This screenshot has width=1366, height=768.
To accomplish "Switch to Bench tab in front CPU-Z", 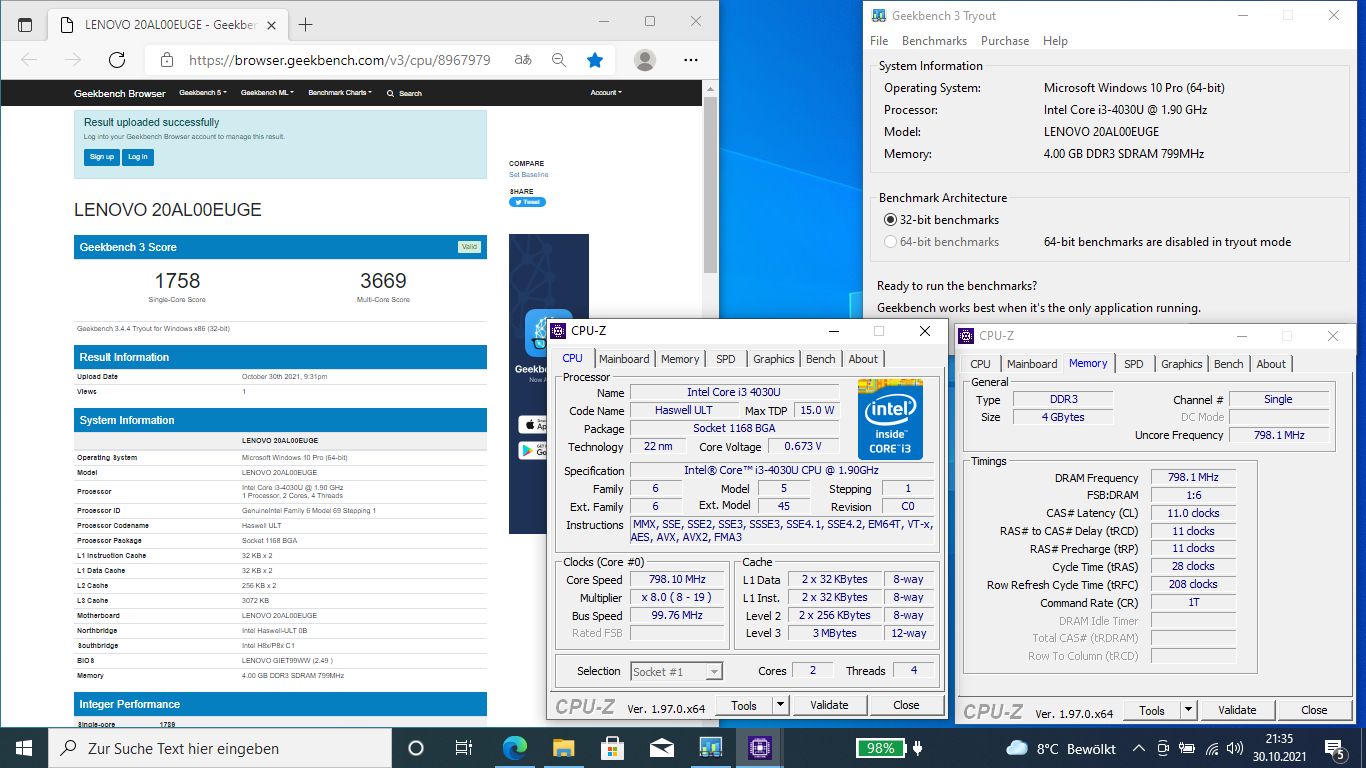I will pyautogui.click(x=821, y=359).
